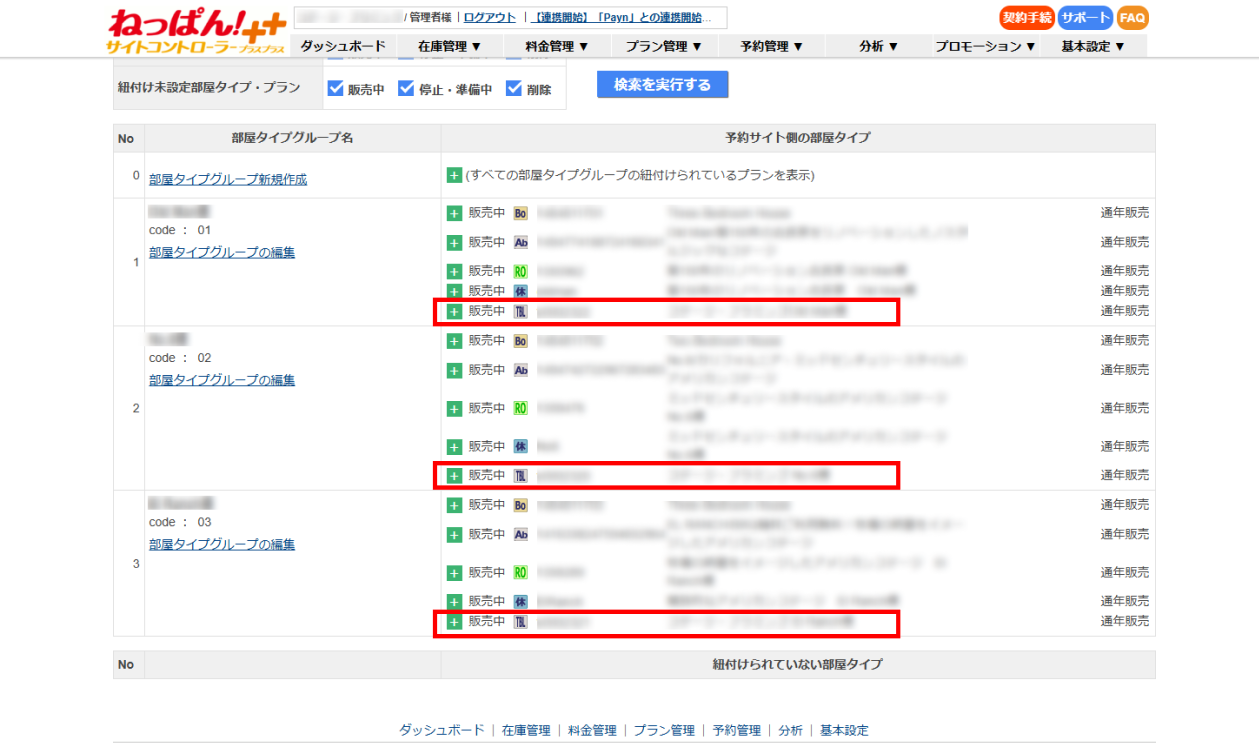Click the blue サポート badge
The height and width of the screenshot is (748, 1259).
(x=1085, y=18)
